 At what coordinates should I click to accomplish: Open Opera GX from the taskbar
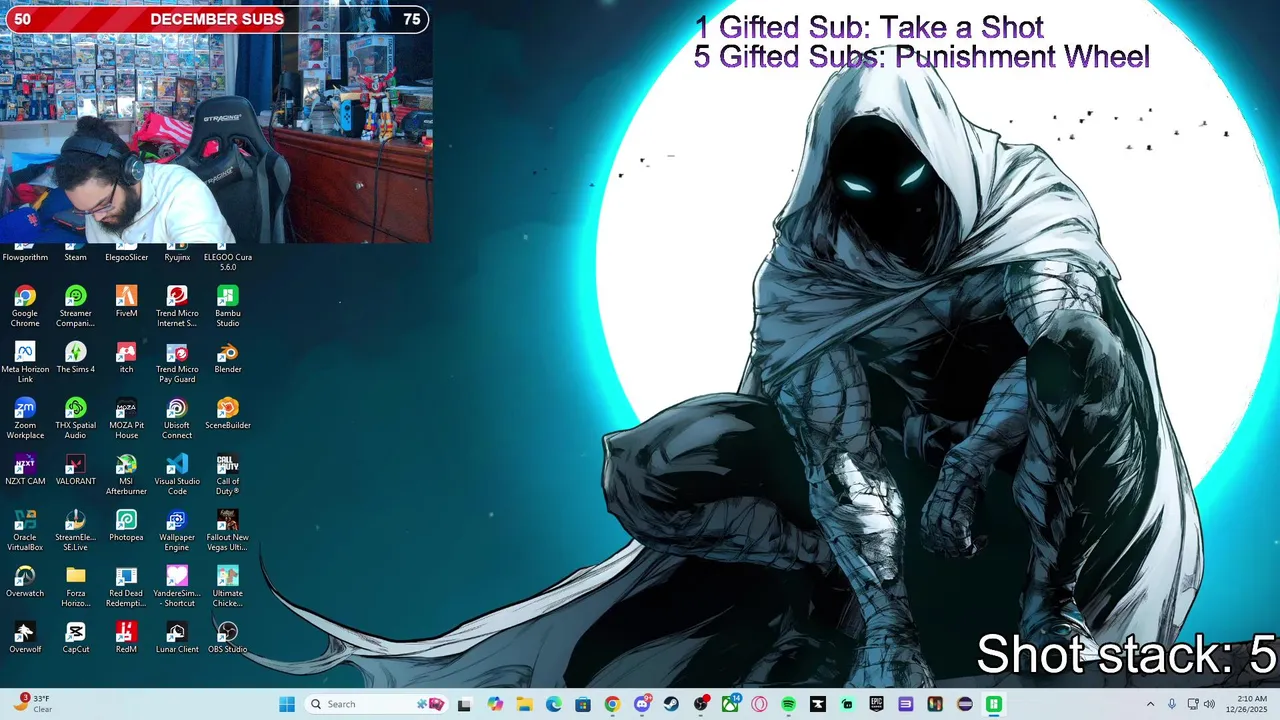(x=759, y=704)
